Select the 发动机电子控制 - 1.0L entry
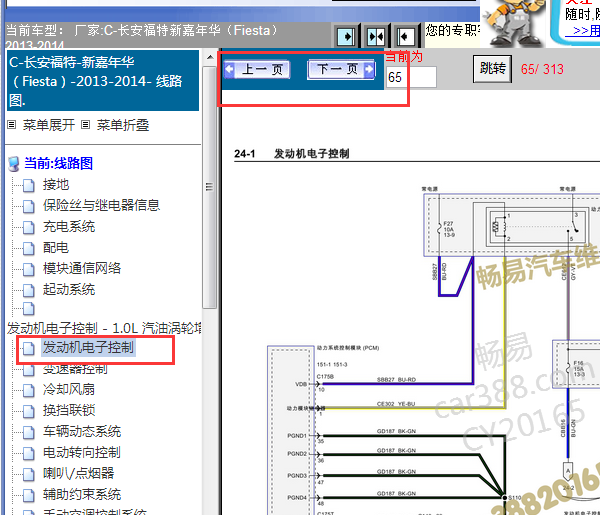 (104, 328)
